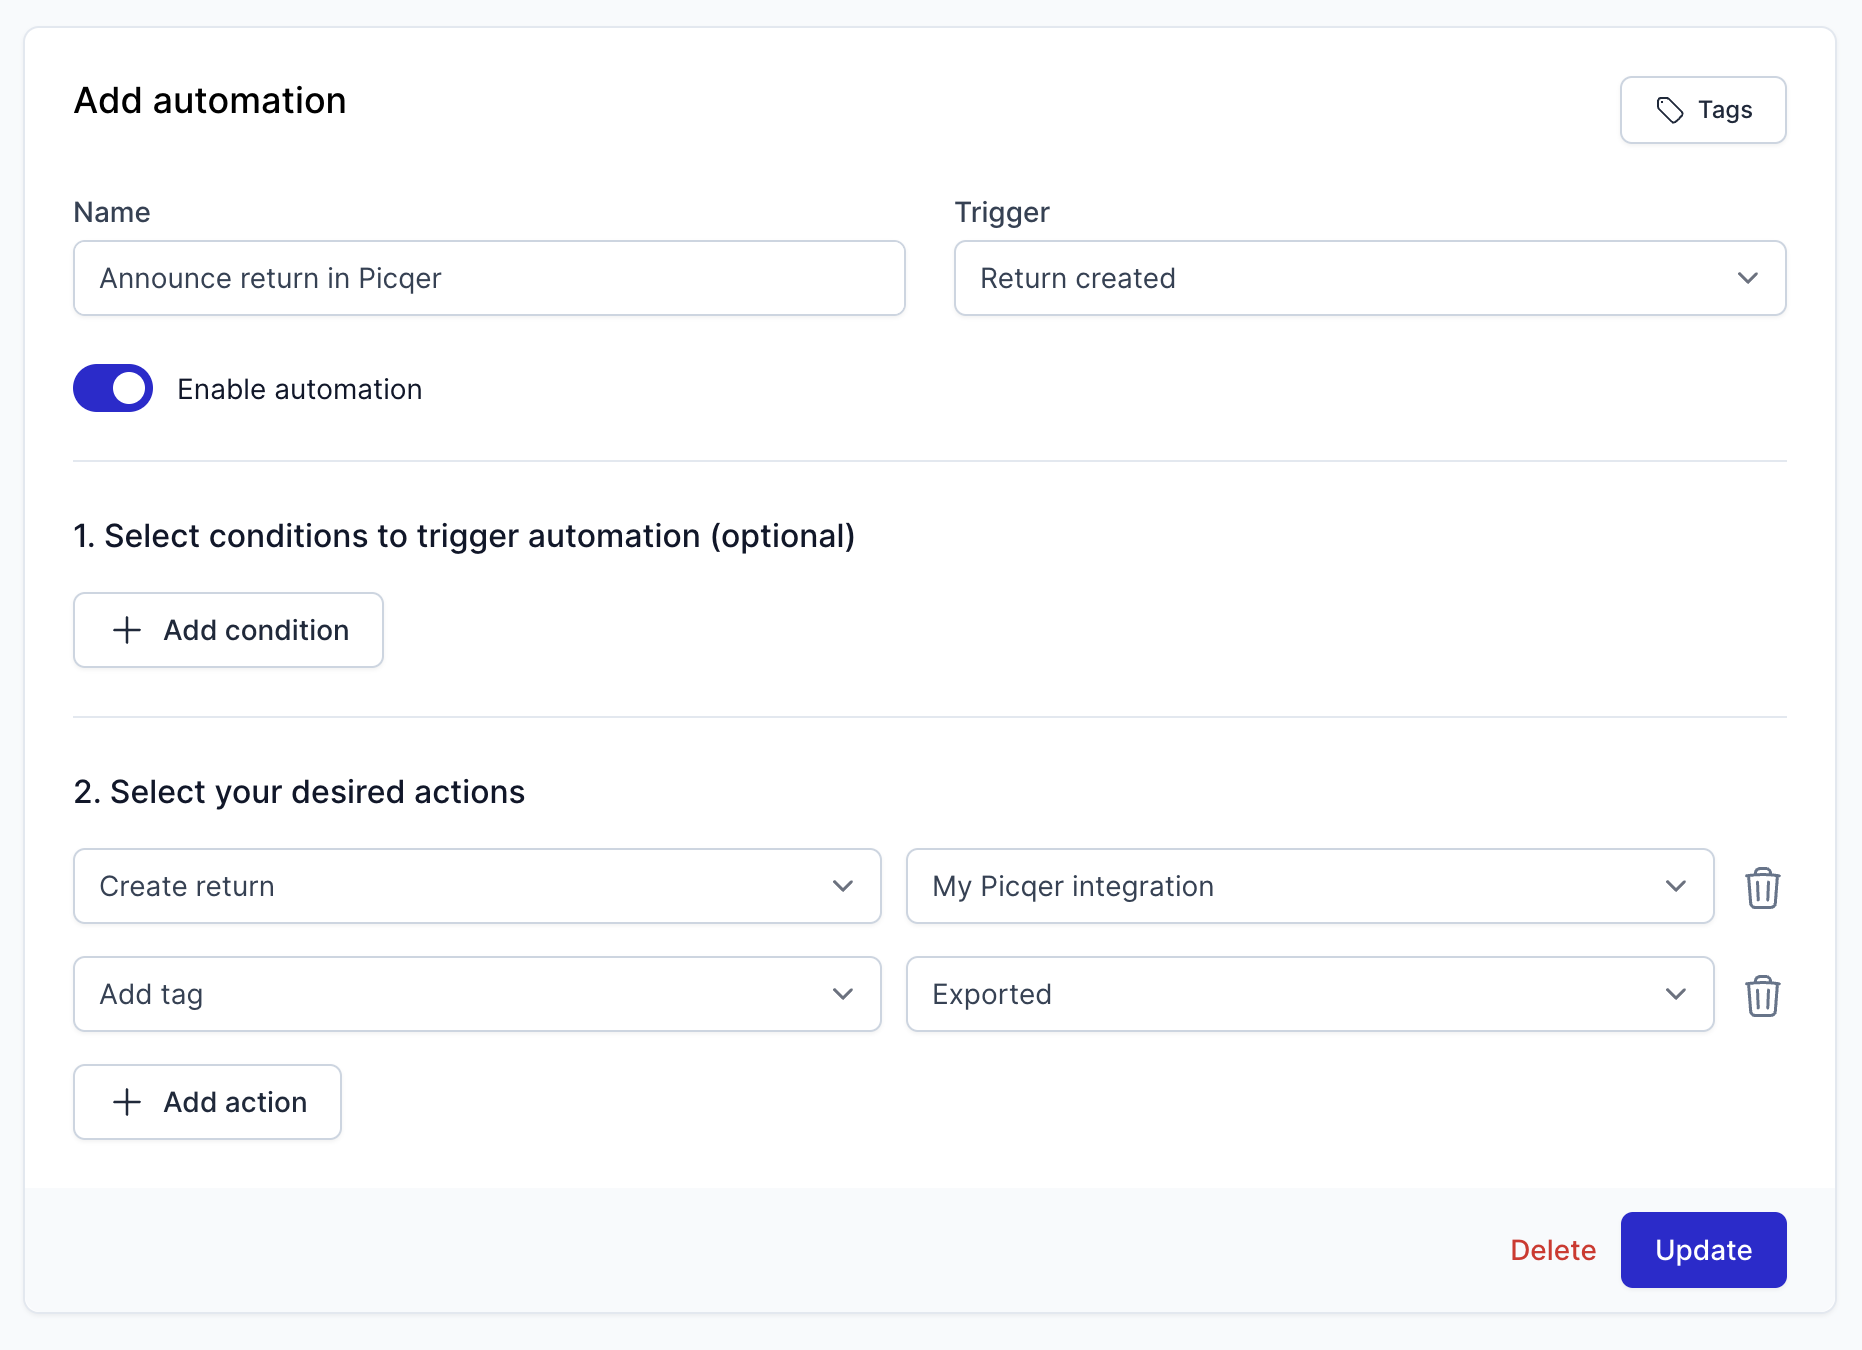The width and height of the screenshot is (1862, 1350).
Task: Focus the Name field containing Announce return in Picqer
Action: click(x=489, y=278)
